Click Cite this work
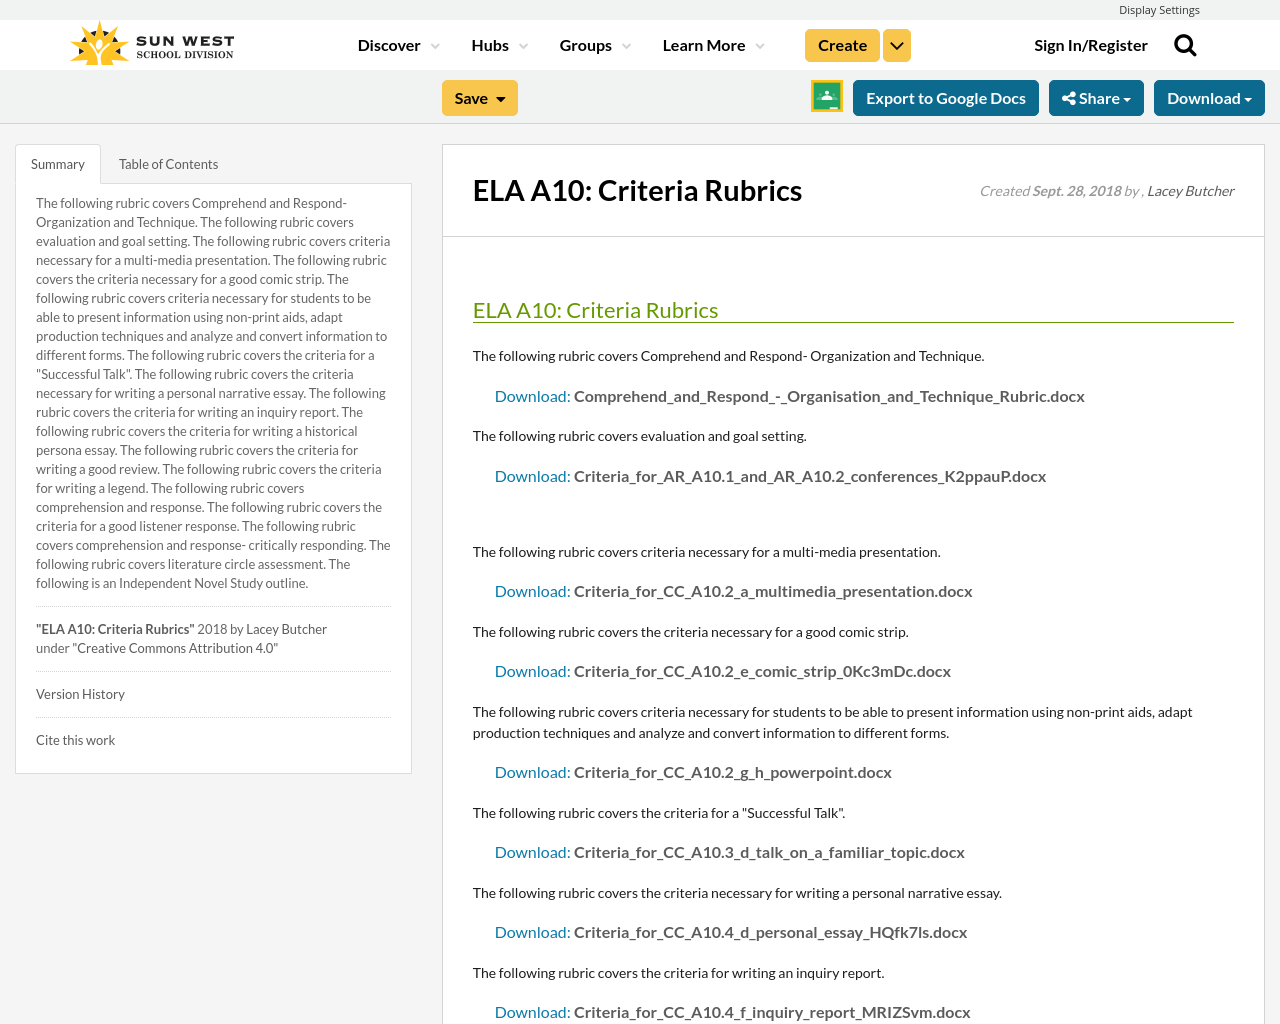1280x1024 pixels. [x=75, y=740]
